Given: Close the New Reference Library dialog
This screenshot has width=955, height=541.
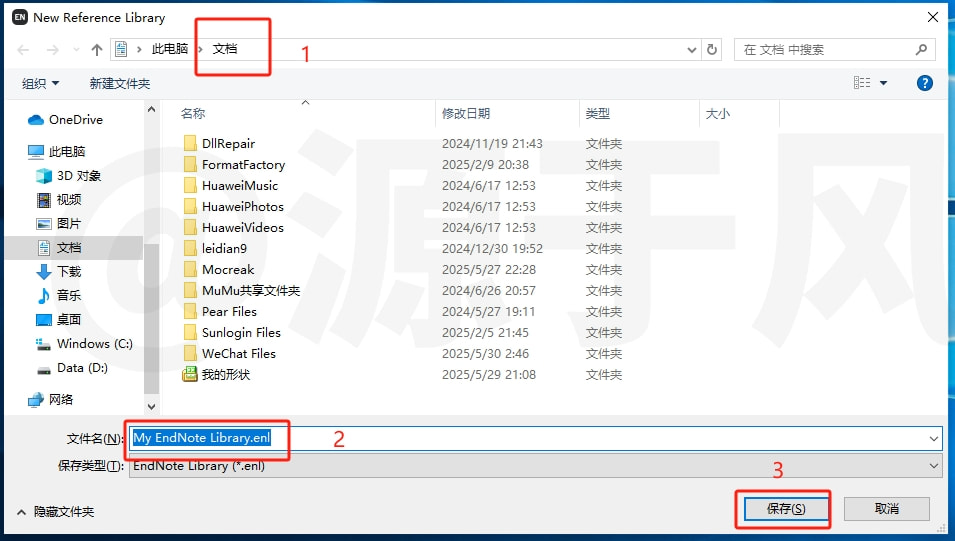Looking at the screenshot, I should [932, 17].
